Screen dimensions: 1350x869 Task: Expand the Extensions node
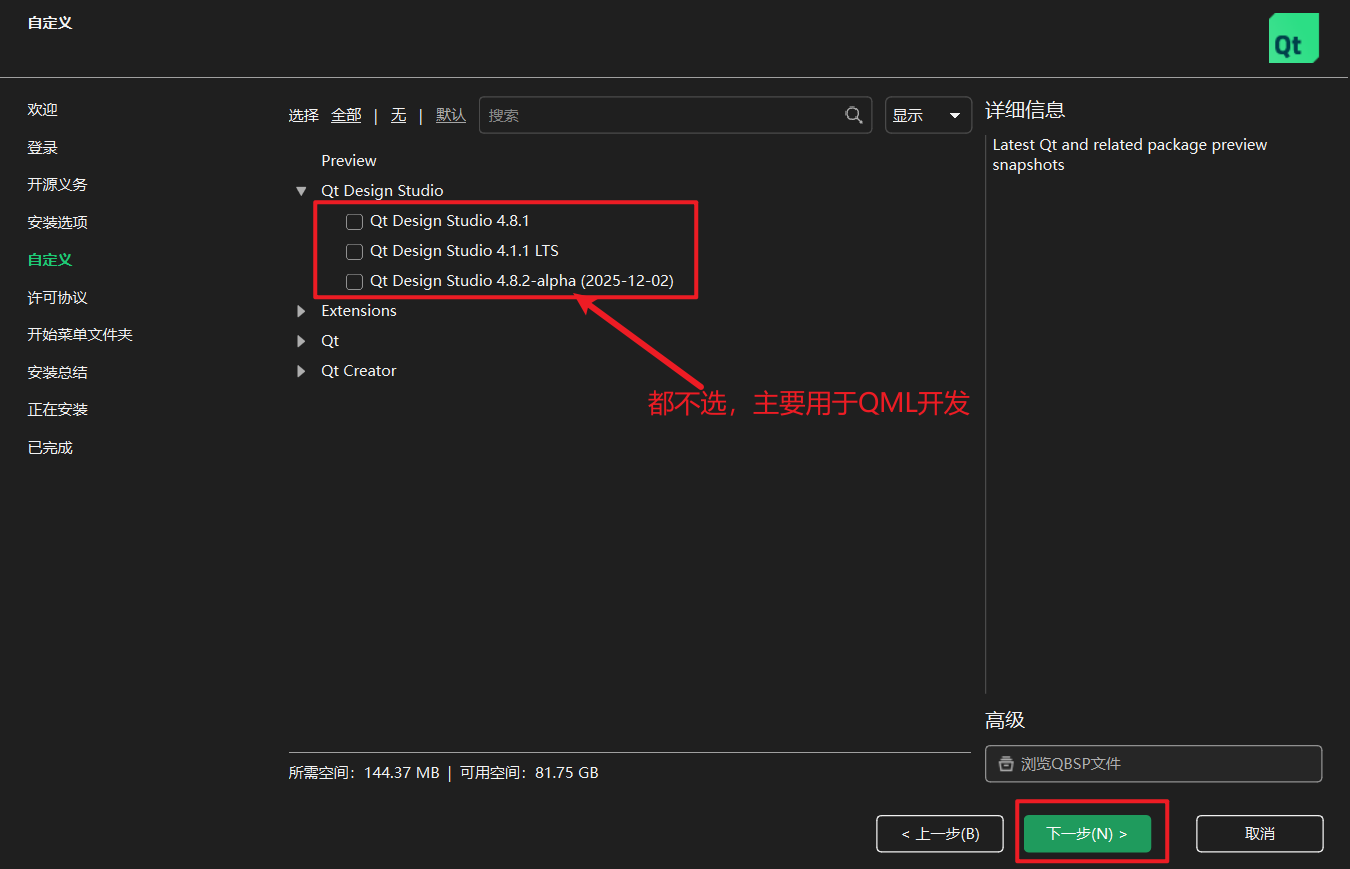tap(301, 311)
